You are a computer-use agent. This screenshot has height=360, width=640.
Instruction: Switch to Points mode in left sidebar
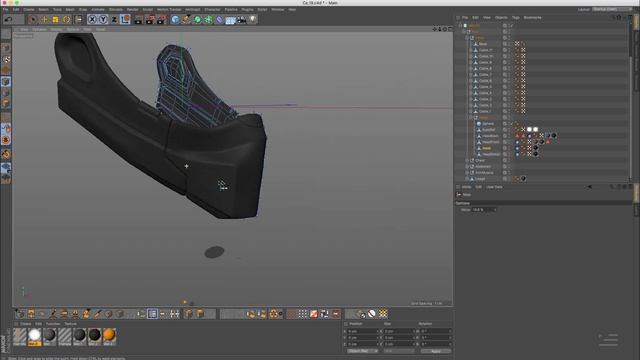(6, 82)
